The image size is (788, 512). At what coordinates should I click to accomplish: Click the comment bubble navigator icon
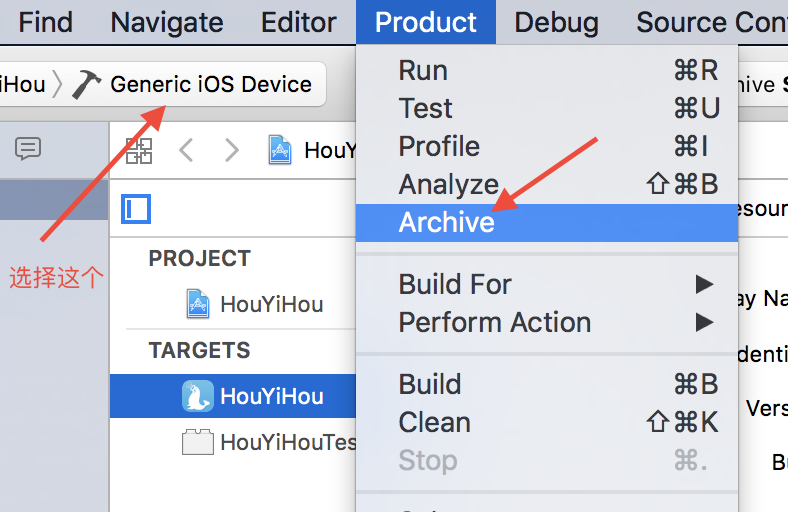28,150
